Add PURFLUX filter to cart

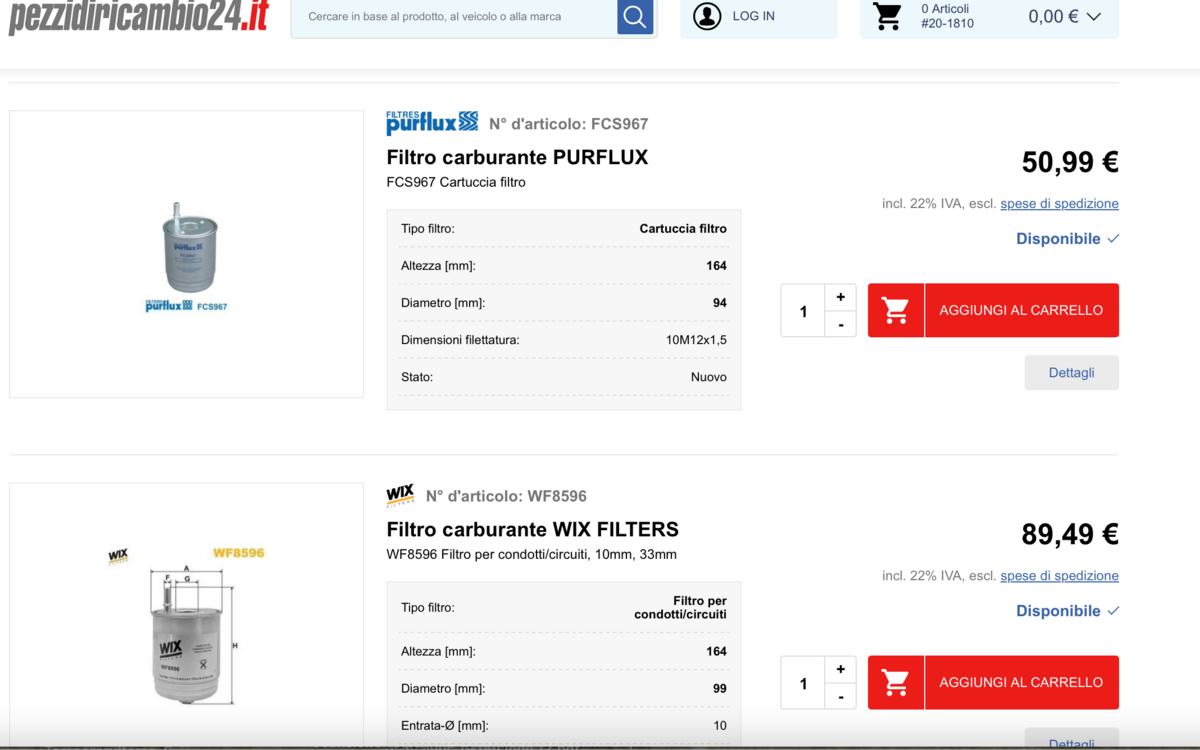pyautogui.click(x=1021, y=310)
